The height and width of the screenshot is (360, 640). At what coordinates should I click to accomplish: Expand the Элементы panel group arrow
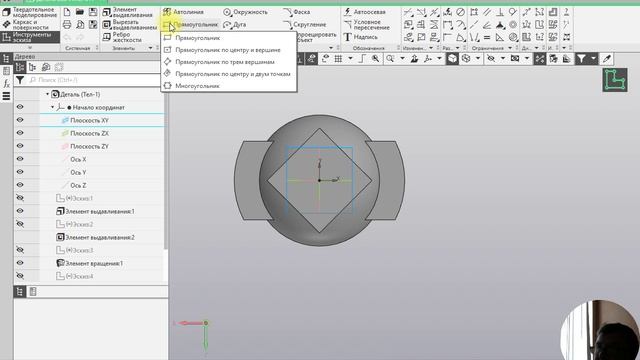coord(150,48)
